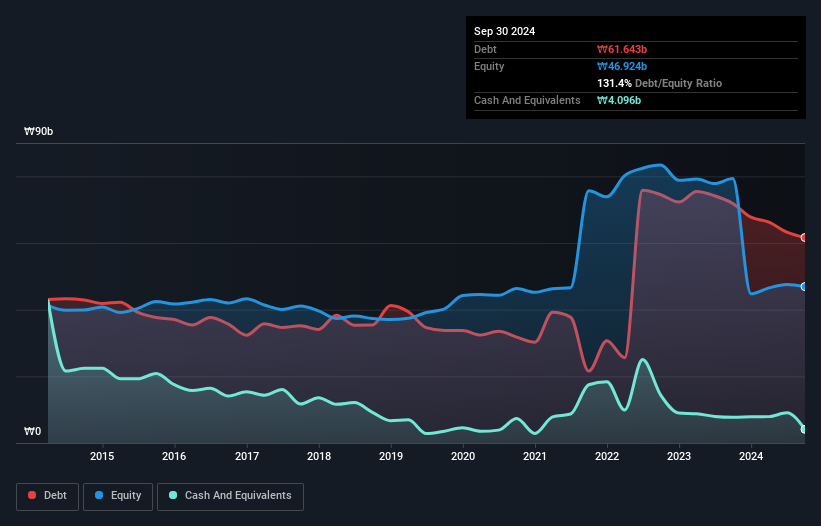
Task: Click the Equity row label in tooltip
Action: click(x=489, y=66)
